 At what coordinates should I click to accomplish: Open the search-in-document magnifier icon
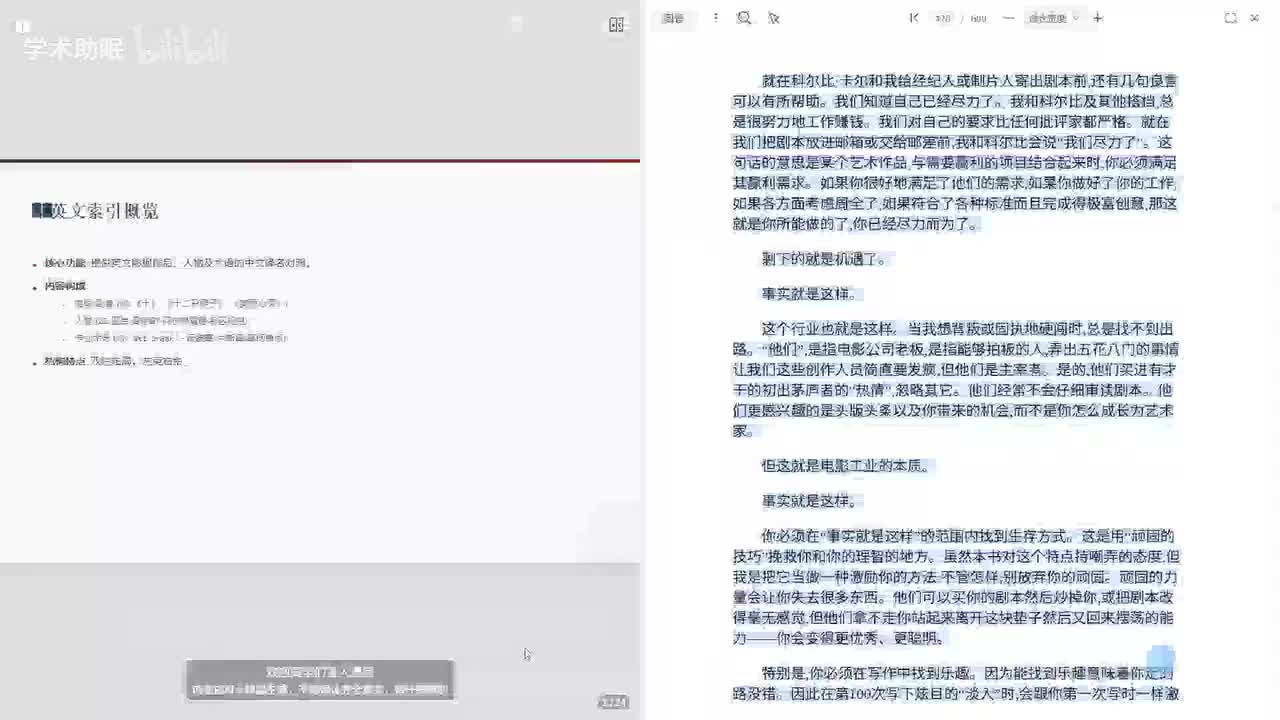[744, 18]
